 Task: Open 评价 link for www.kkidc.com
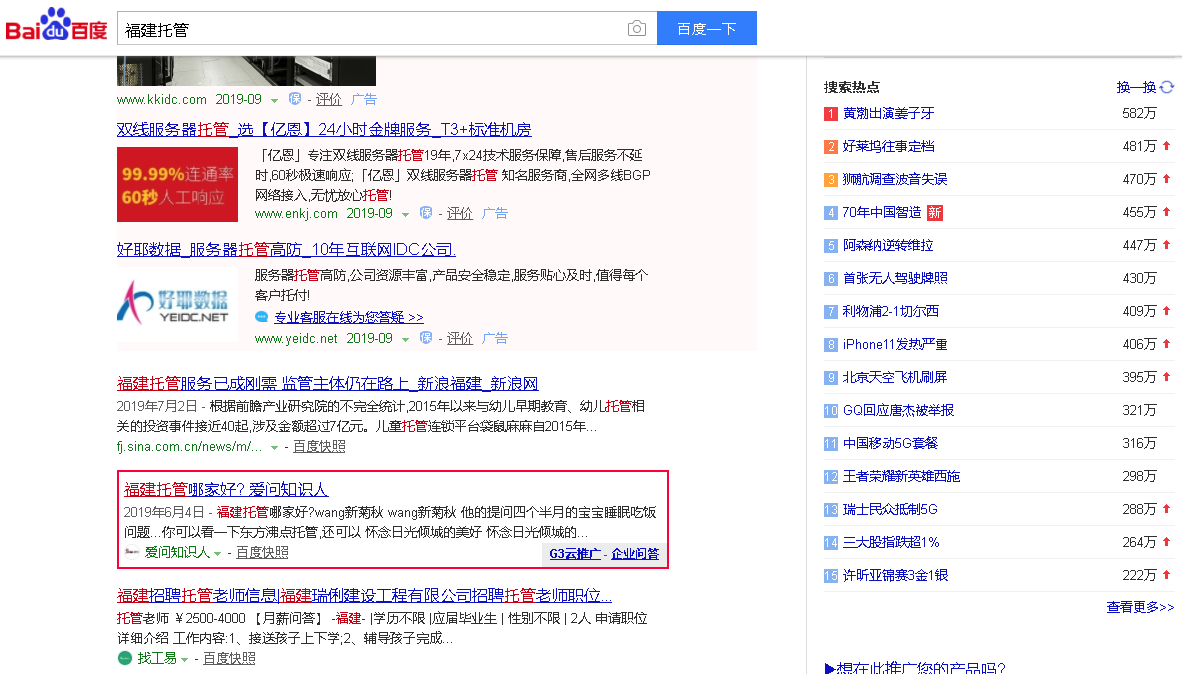coord(329,100)
